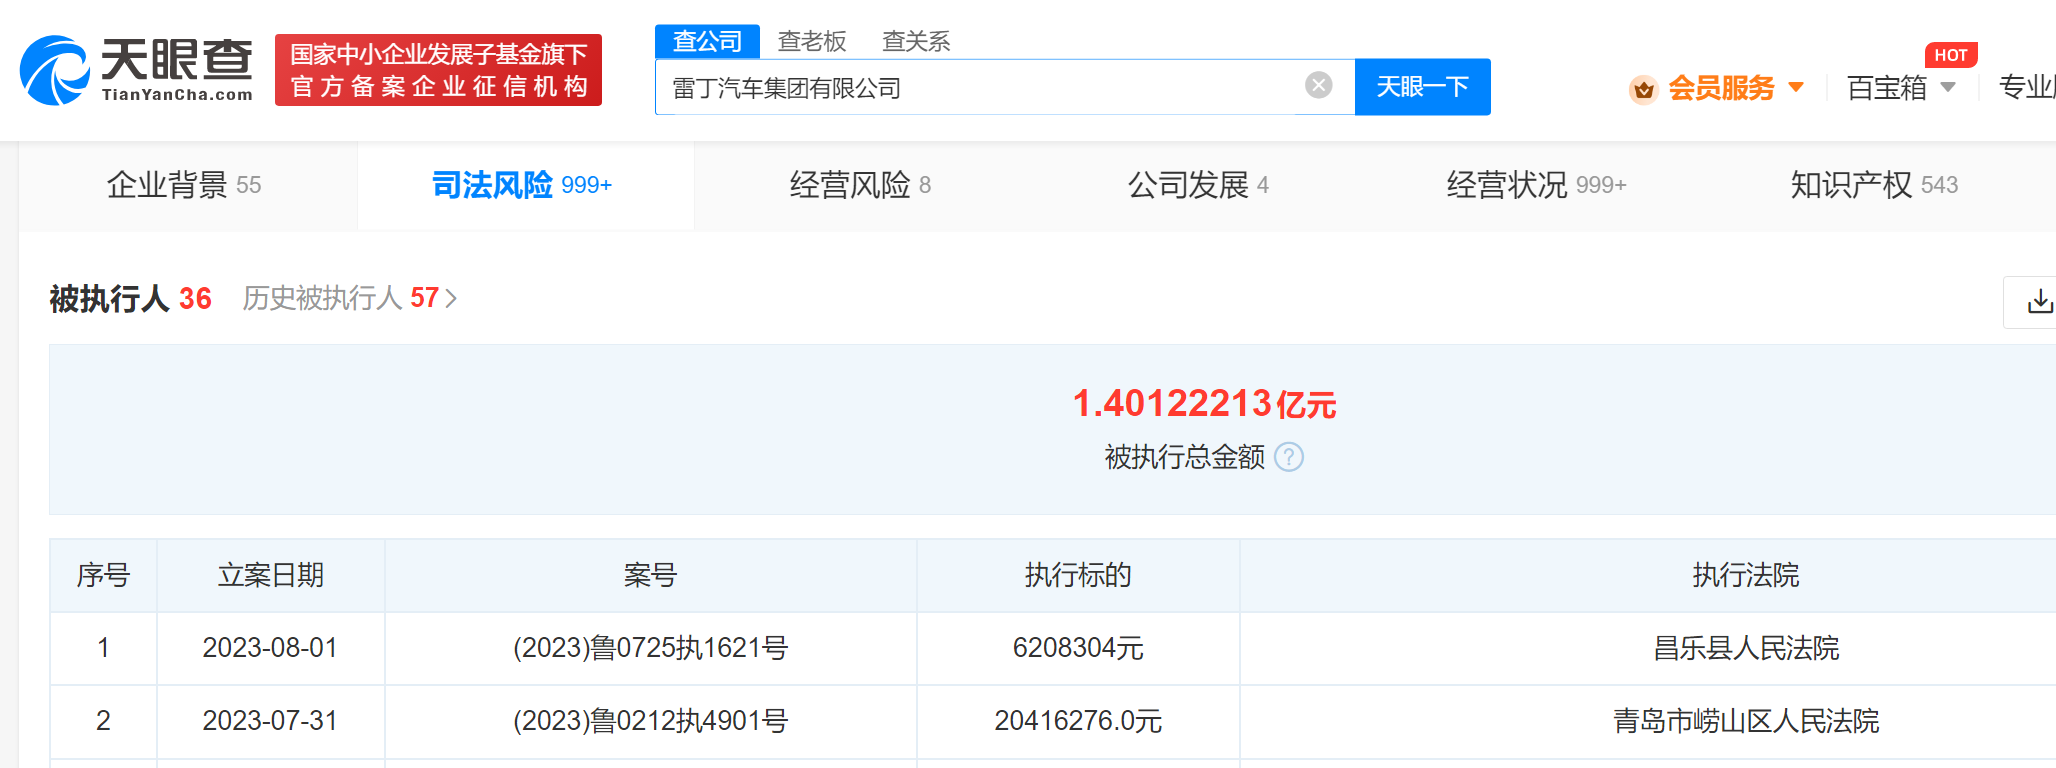The width and height of the screenshot is (2056, 768).
Task: Click total amount 1.40122213亿元
Action: pos(1204,404)
